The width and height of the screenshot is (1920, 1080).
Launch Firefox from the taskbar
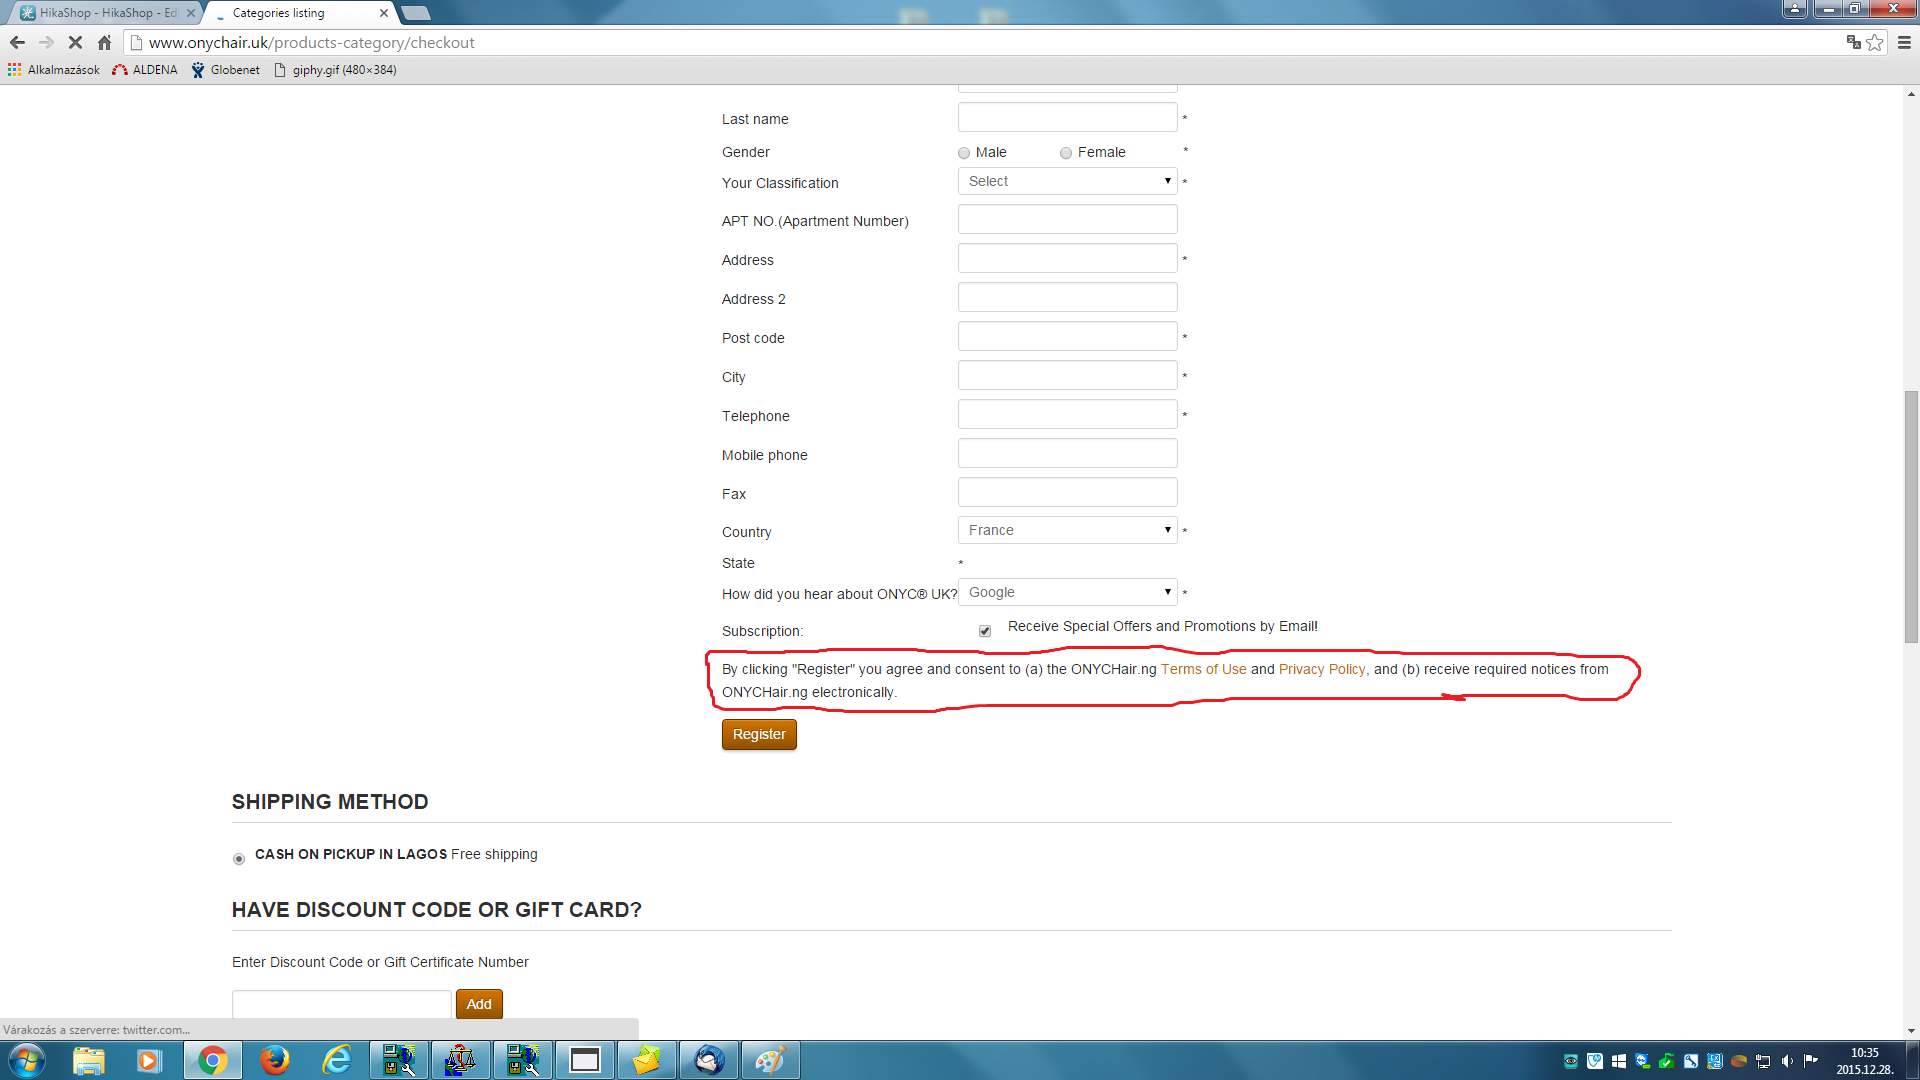[x=274, y=1060]
